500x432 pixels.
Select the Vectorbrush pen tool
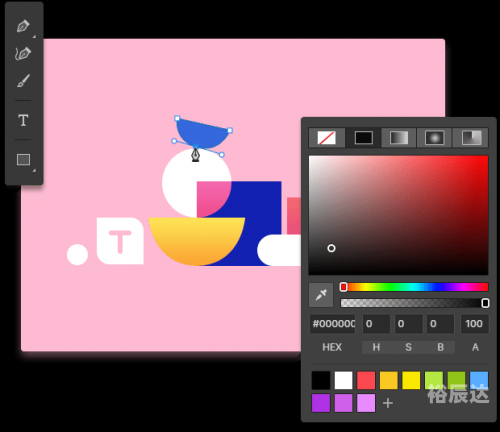point(23,53)
